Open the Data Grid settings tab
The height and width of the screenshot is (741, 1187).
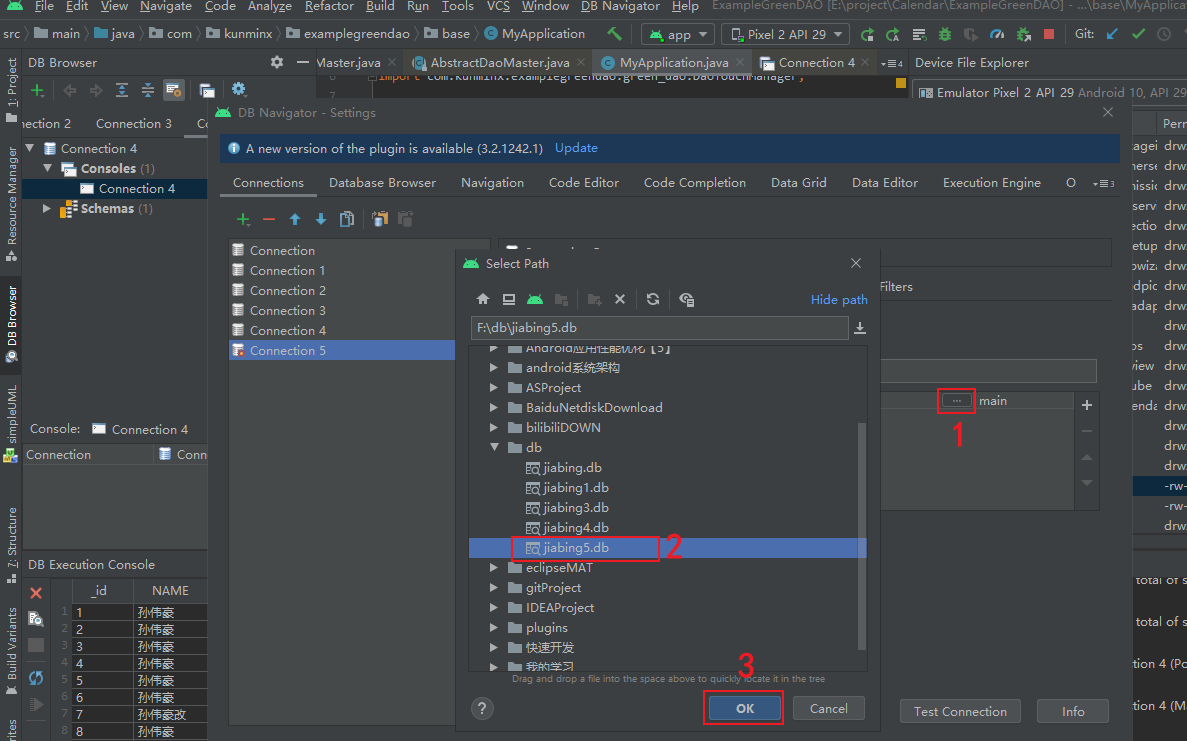pyautogui.click(x=799, y=182)
